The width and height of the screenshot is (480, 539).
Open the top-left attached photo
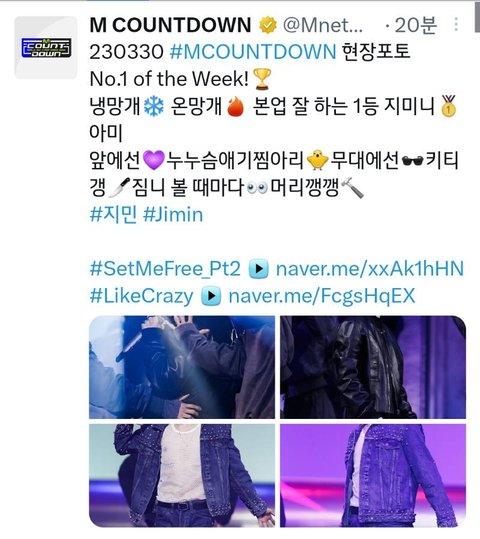182,367
